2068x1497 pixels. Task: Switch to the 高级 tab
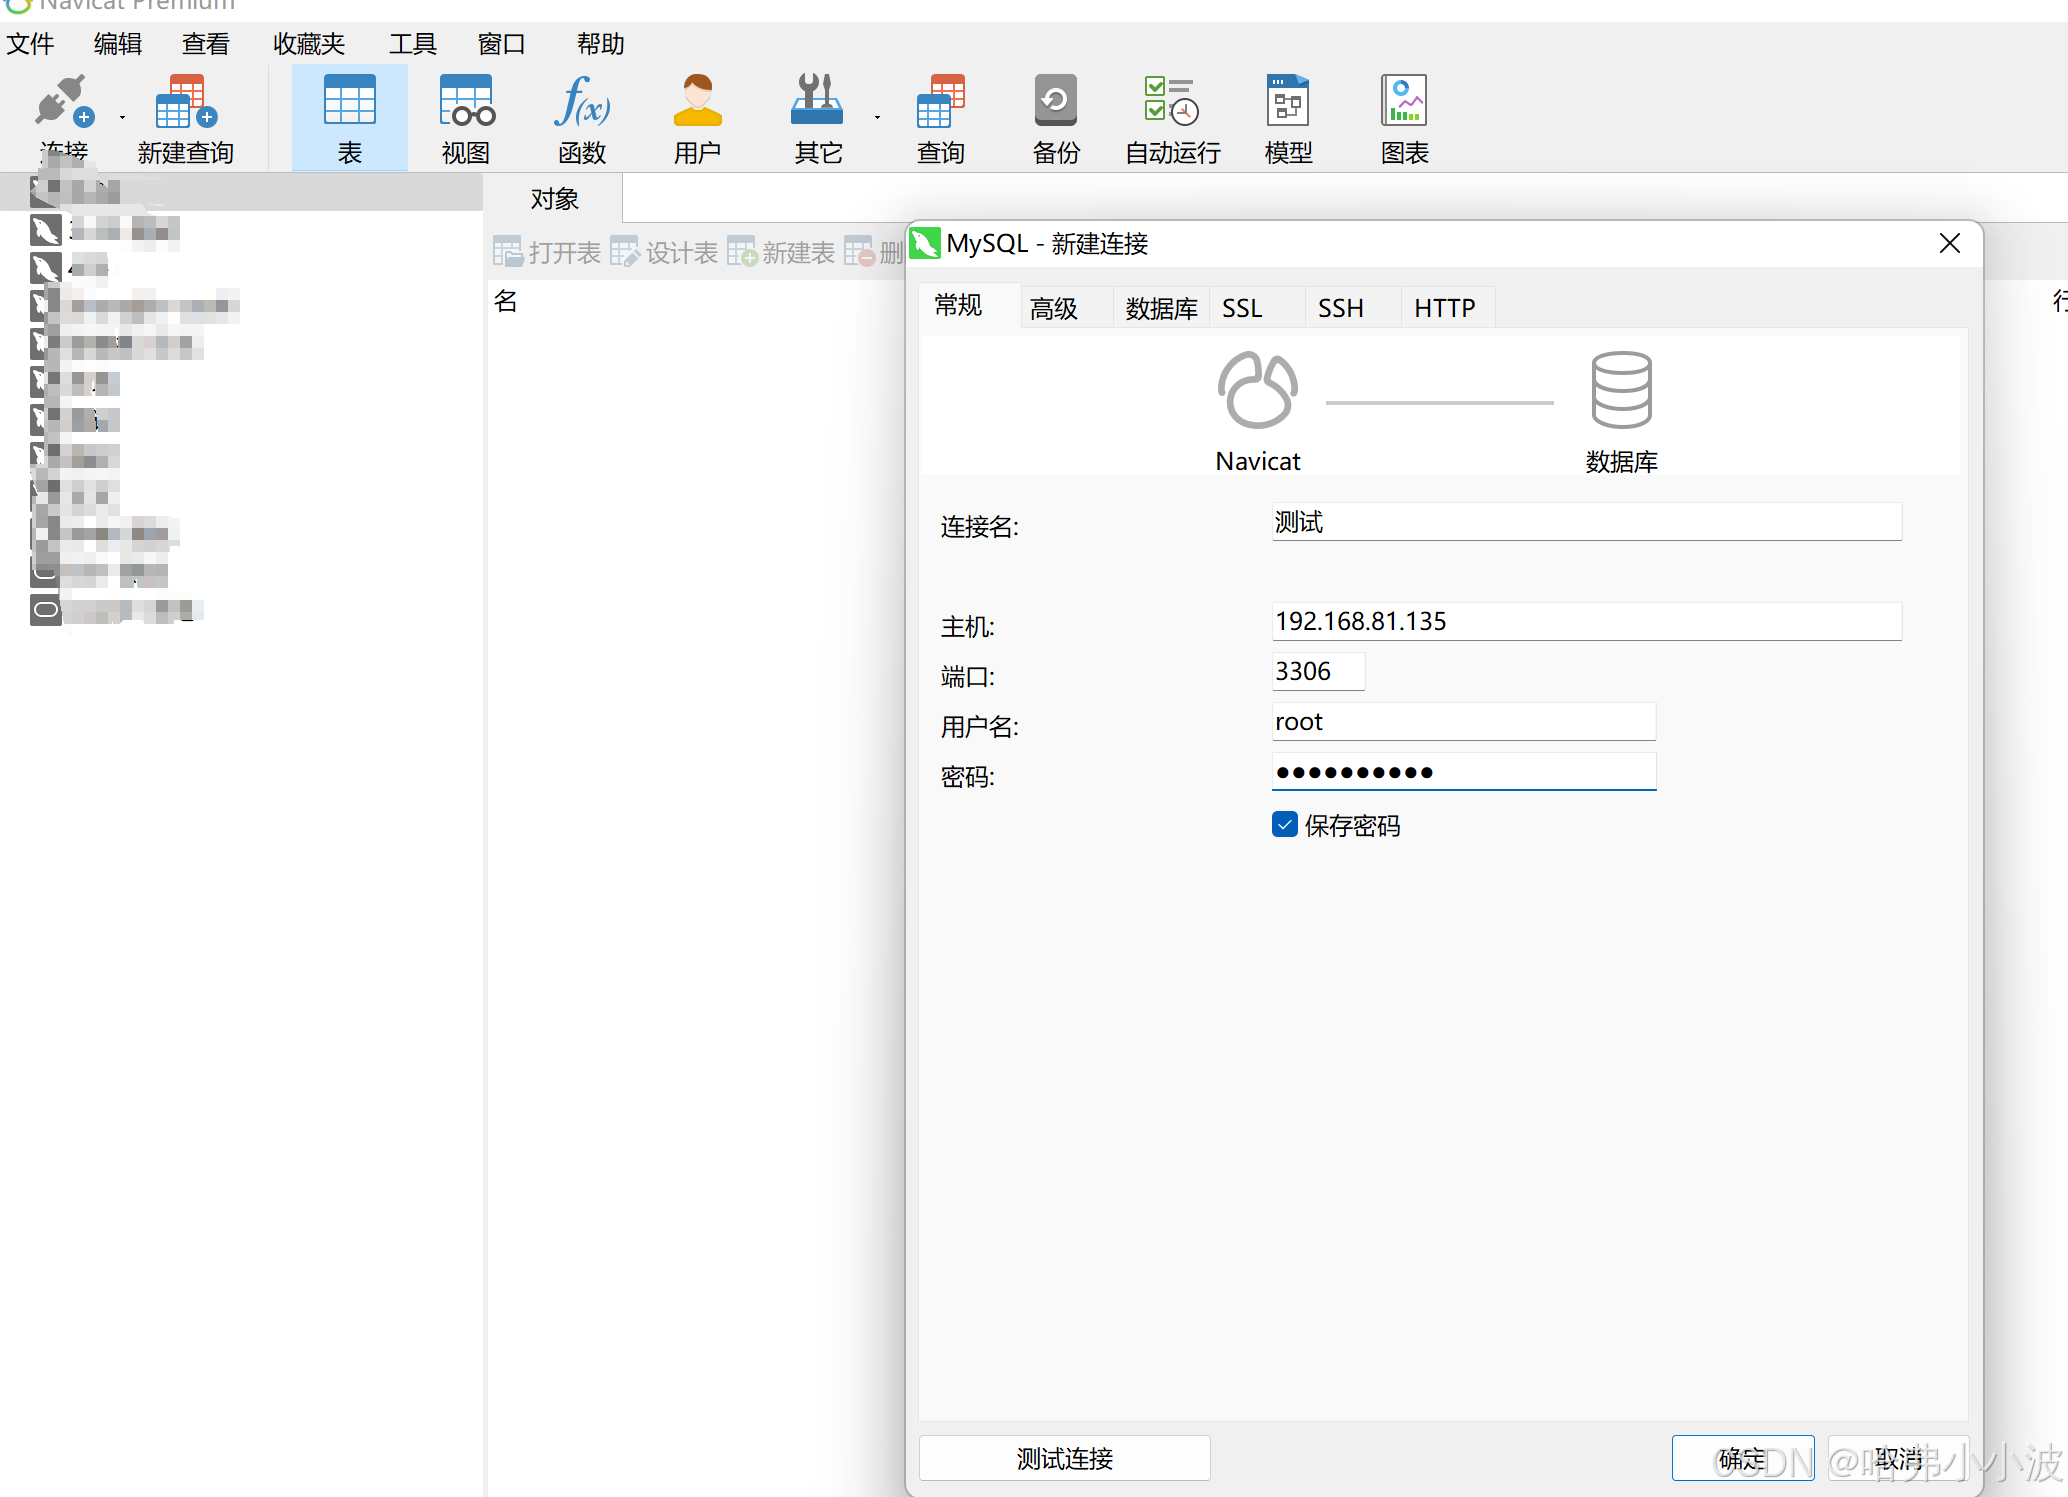click(1052, 307)
